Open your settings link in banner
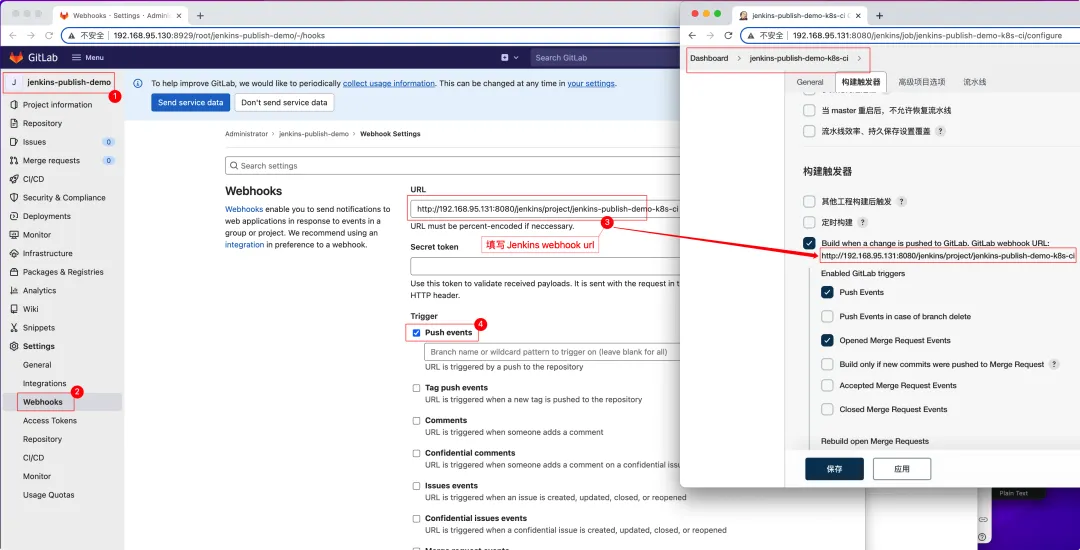The height and width of the screenshot is (550, 1080). (x=591, y=83)
